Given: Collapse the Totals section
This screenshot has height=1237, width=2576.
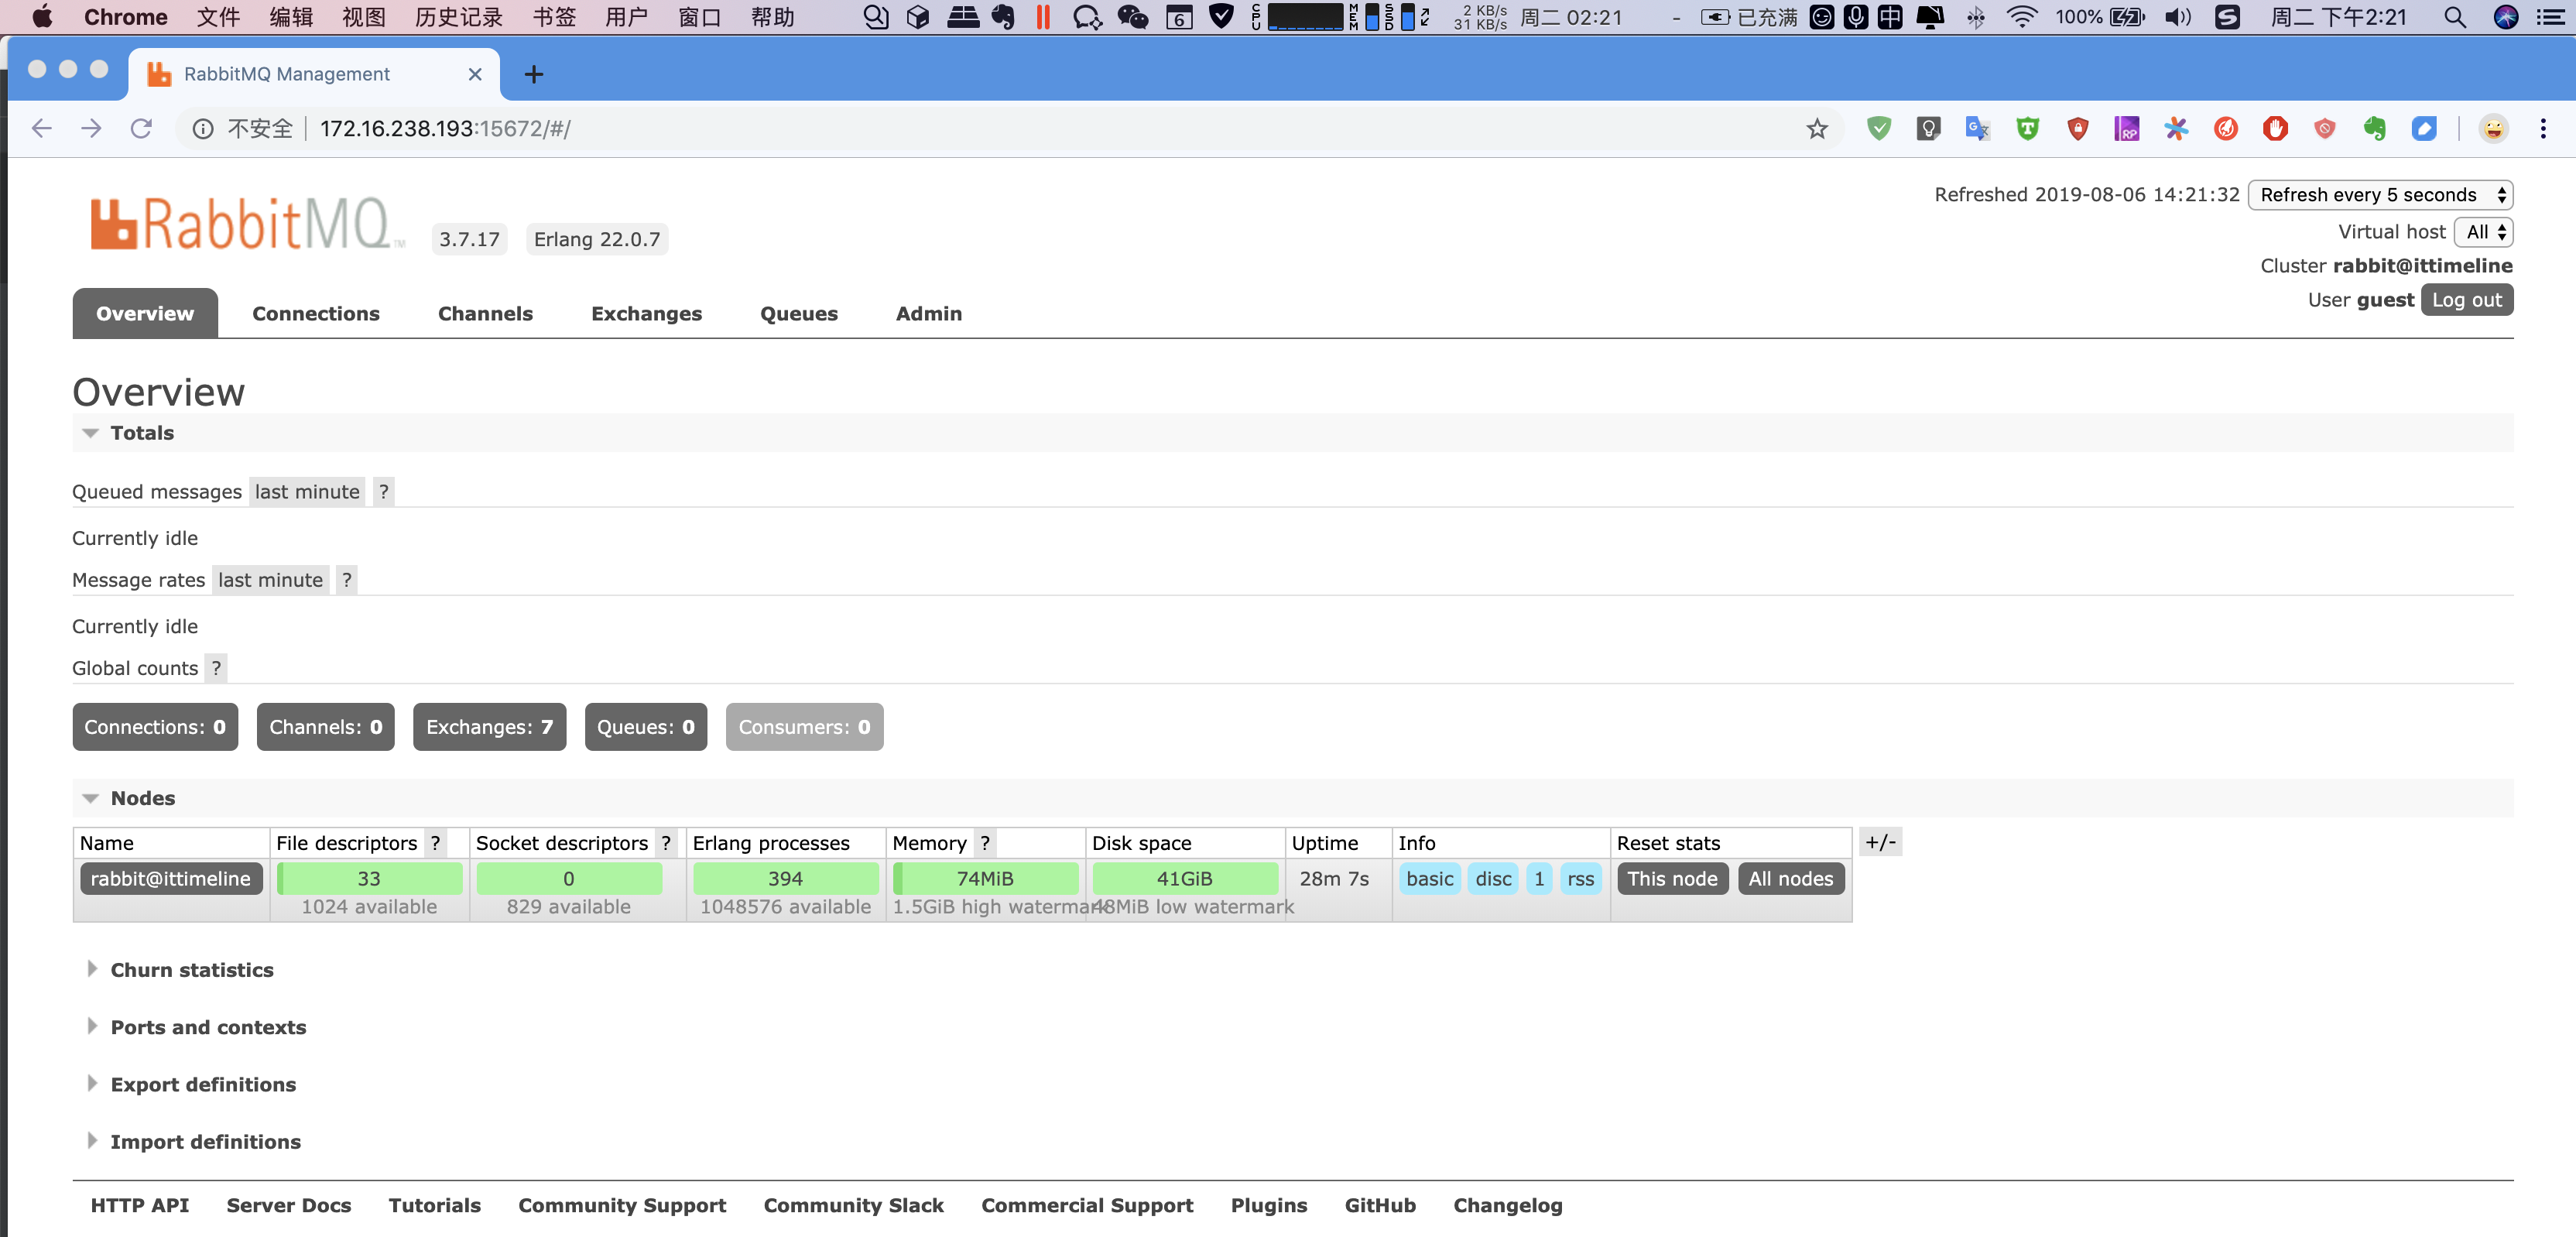Looking at the screenshot, I should [x=91, y=433].
